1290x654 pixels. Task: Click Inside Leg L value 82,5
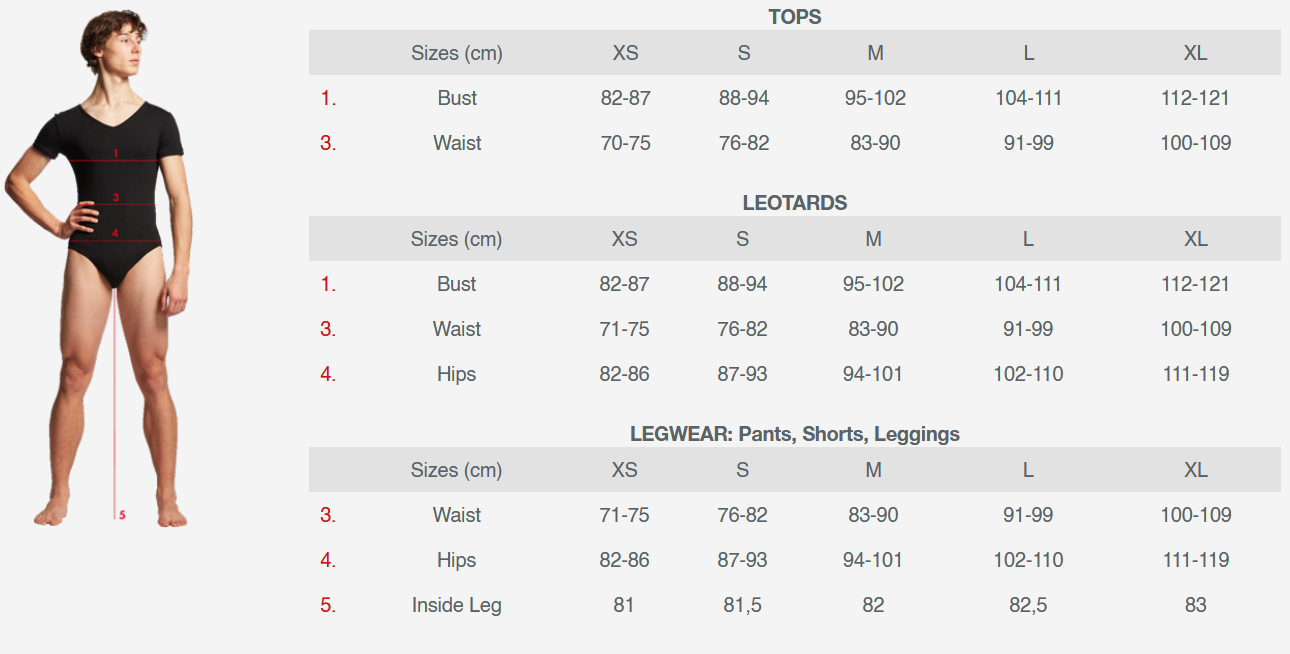click(x=1028, y=605)
